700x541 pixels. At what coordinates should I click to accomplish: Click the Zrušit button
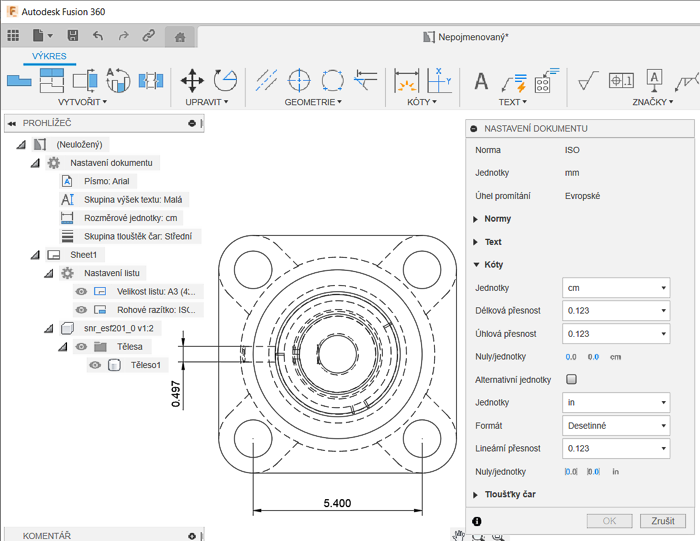[662, 521]
